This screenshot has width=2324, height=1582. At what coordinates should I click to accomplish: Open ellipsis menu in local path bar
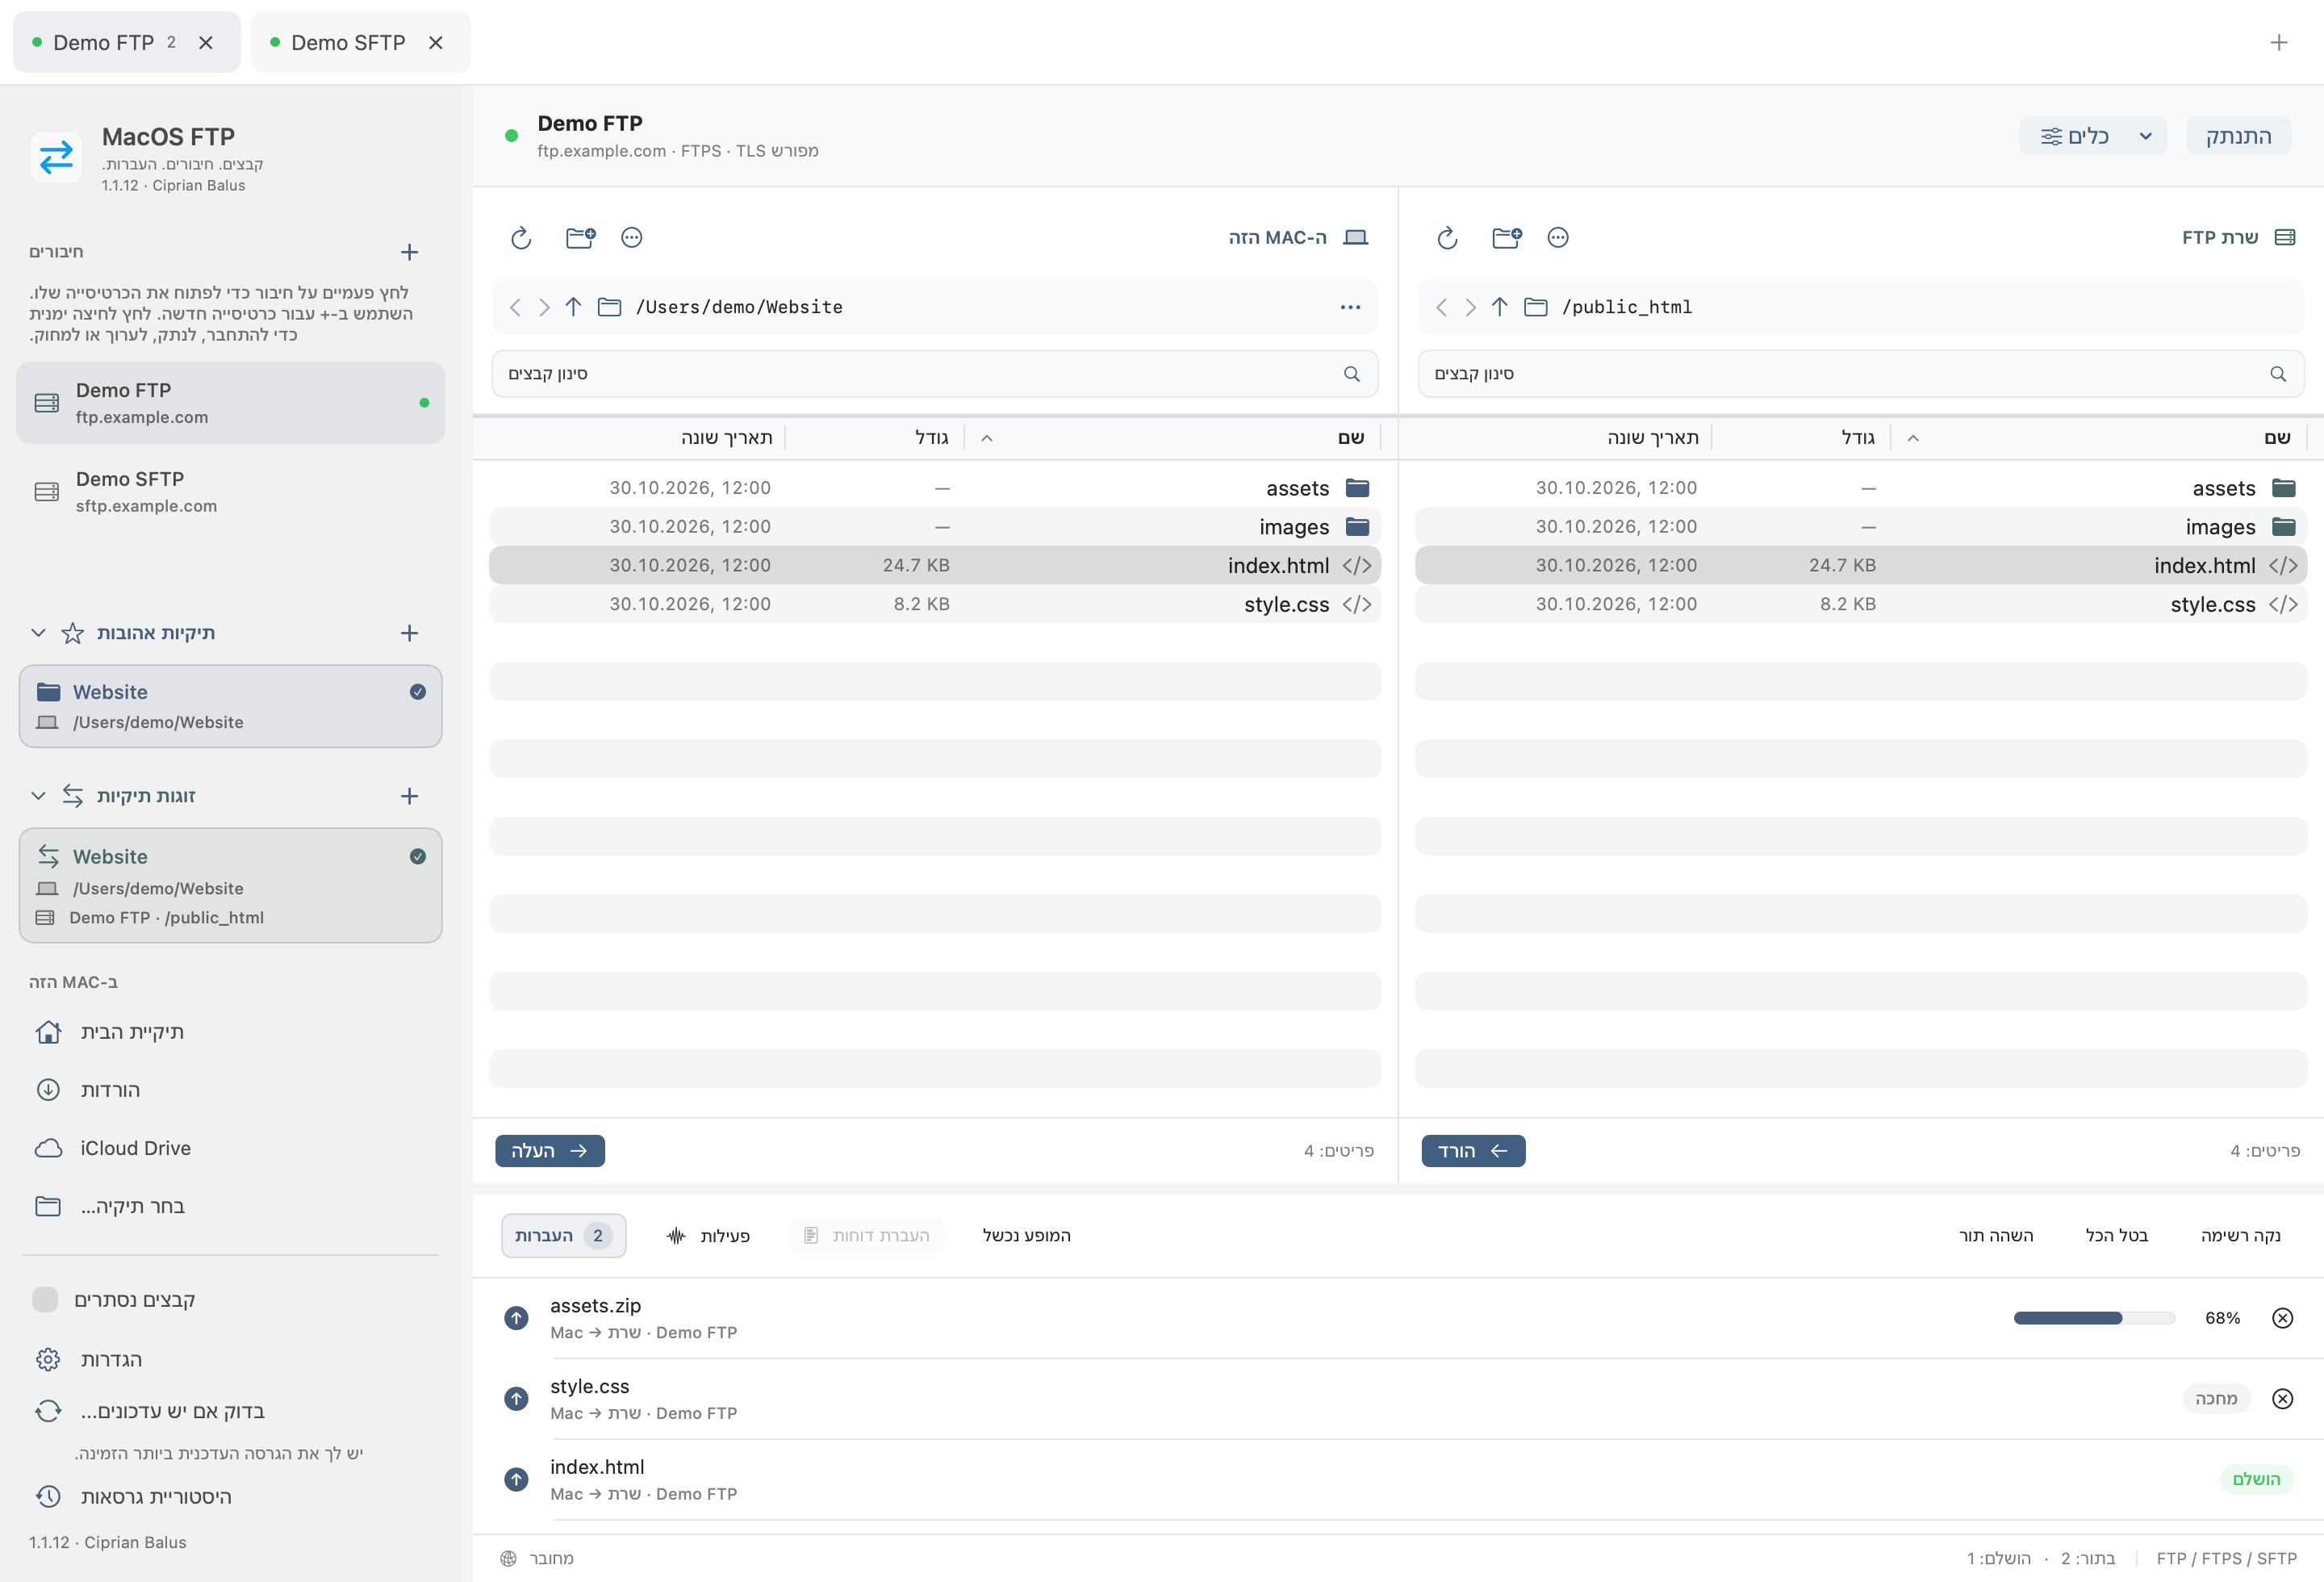pos(1350,307)
